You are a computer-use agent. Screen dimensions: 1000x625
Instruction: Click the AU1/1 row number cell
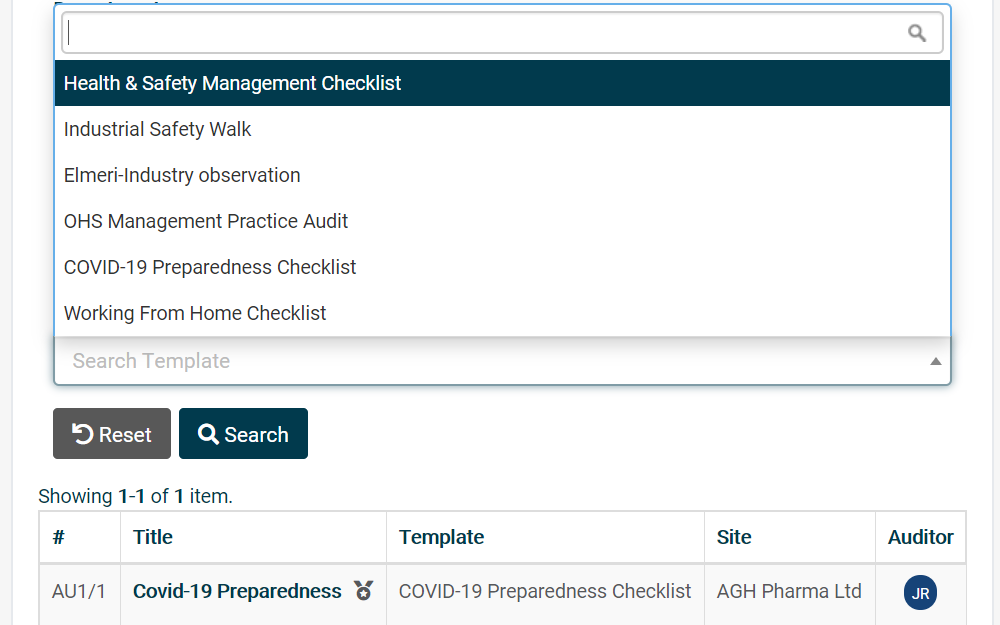click(79, 591)
